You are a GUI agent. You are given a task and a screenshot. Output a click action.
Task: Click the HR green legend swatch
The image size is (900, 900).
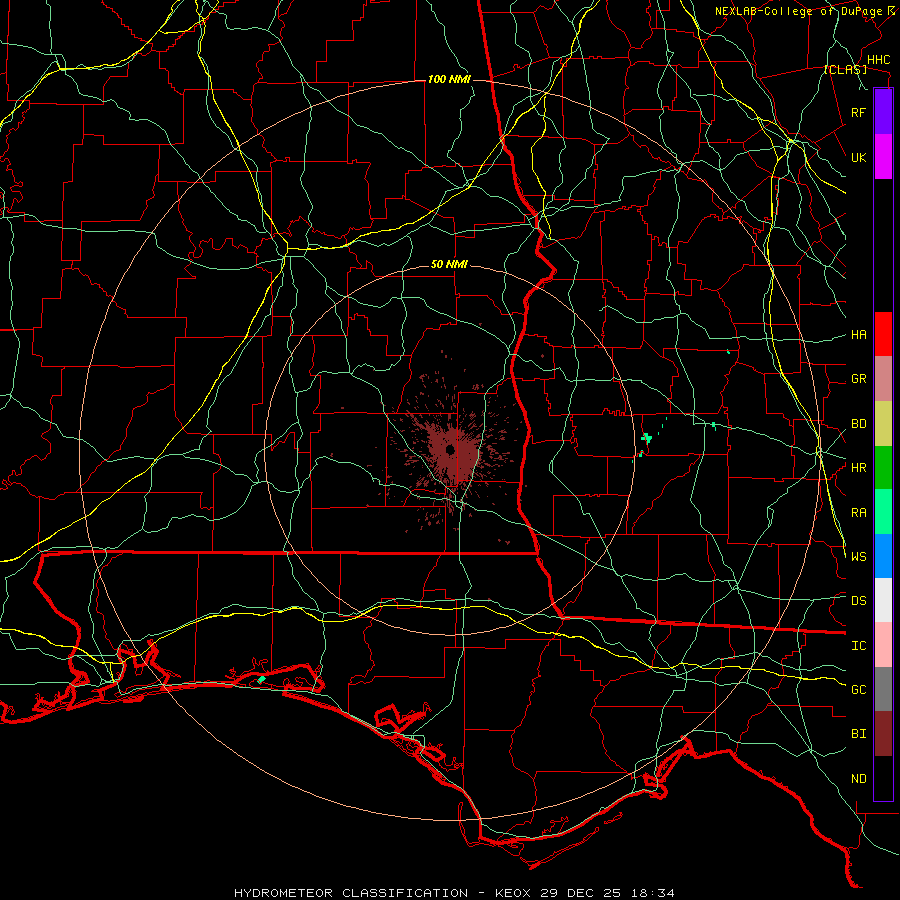tap(883, 468)
